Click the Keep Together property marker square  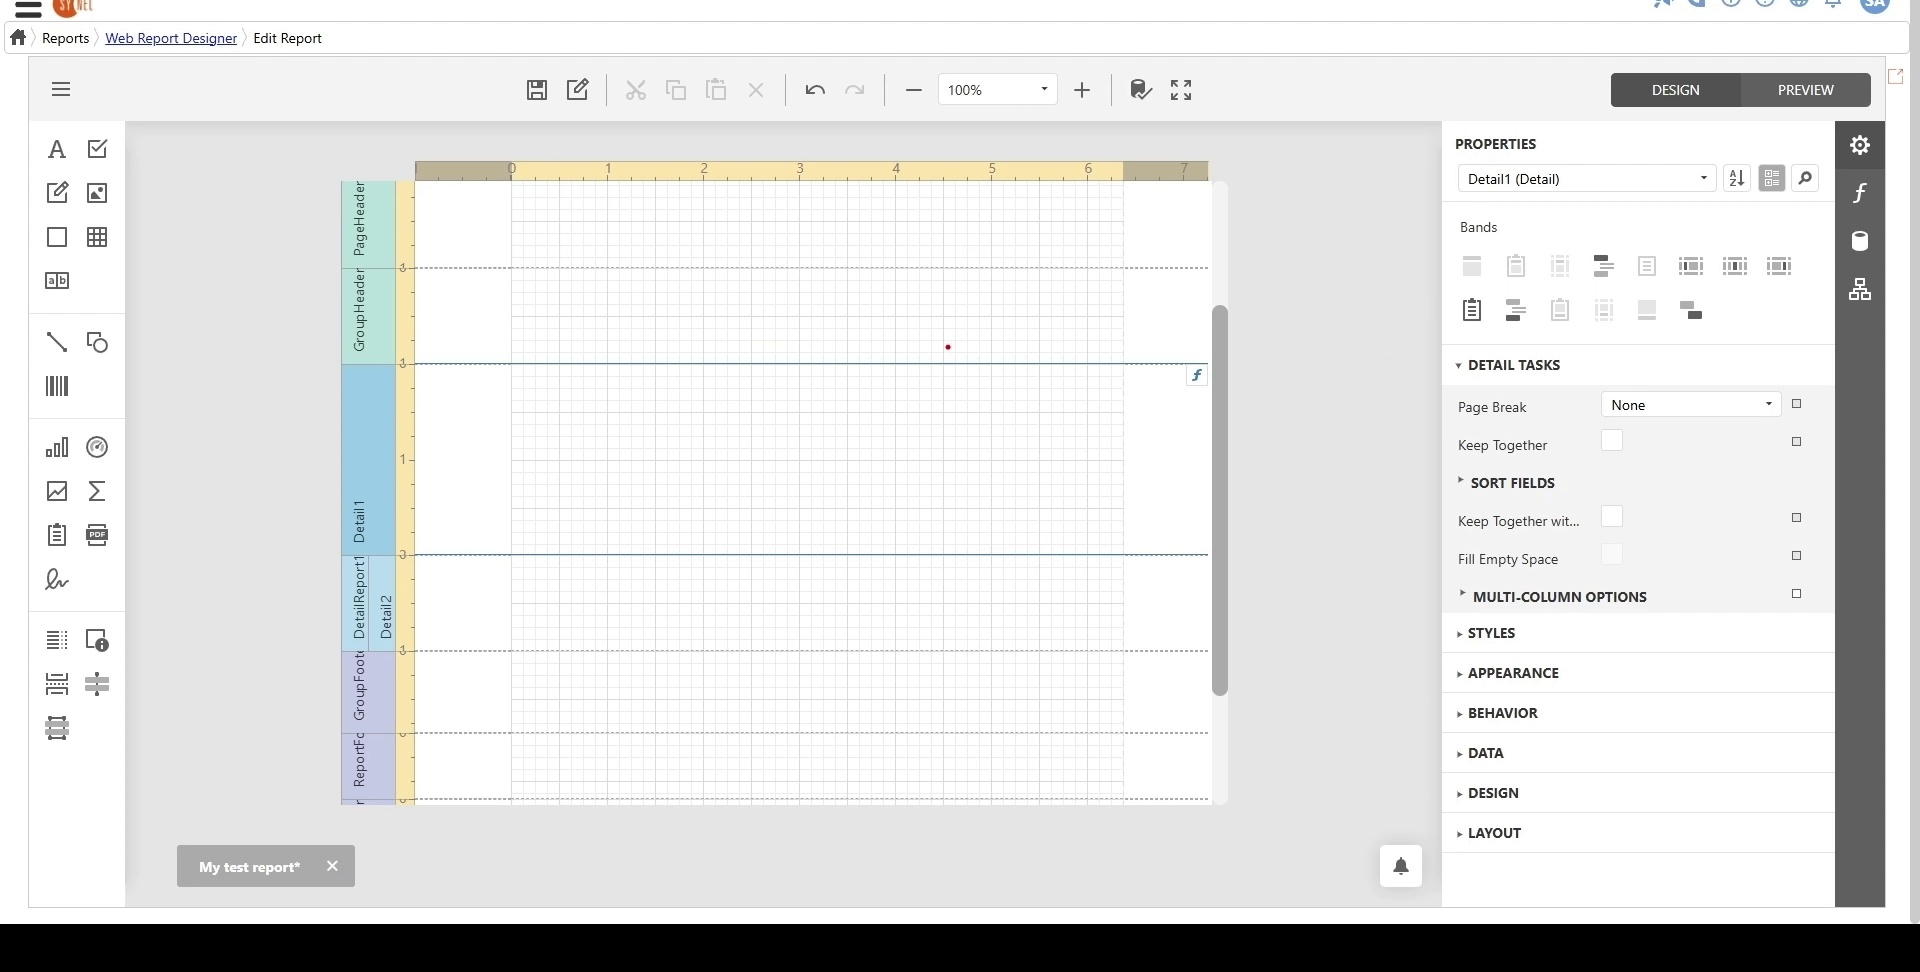[1797, 442]
